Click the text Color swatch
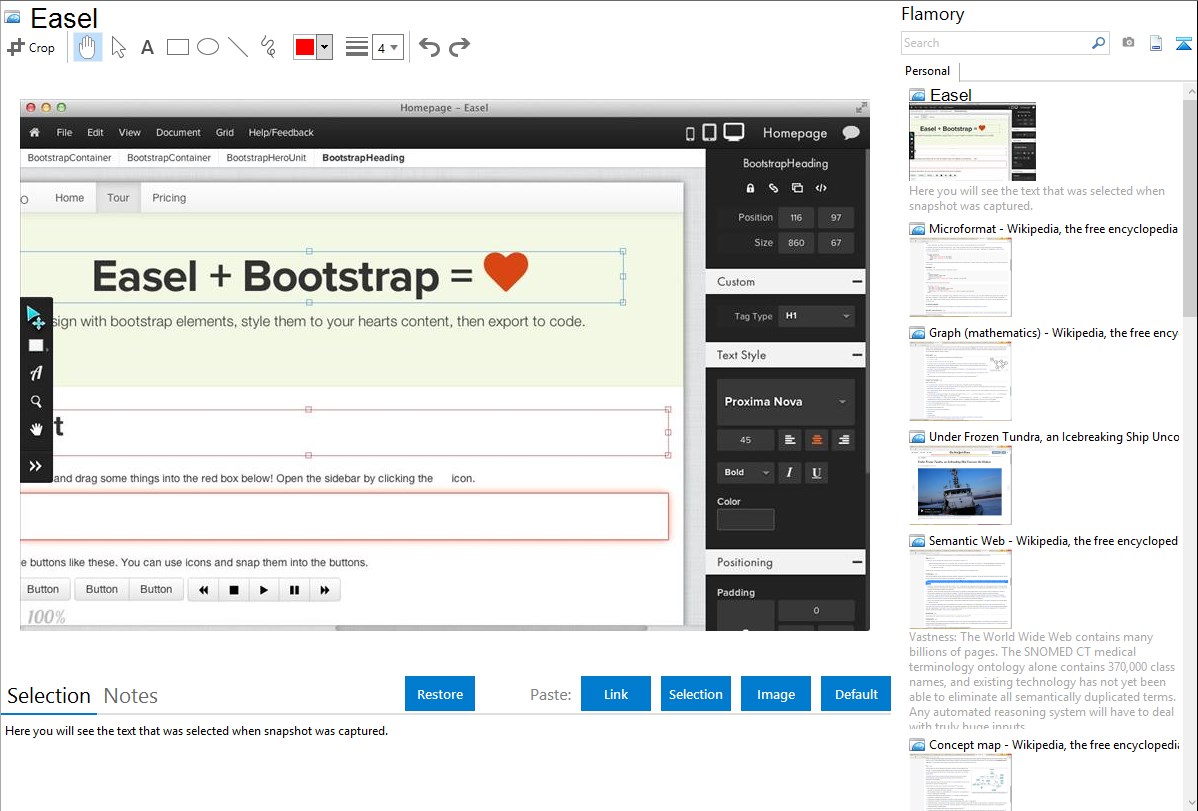The height and width of the screenshot is (811, 1198). click(745, 520)
